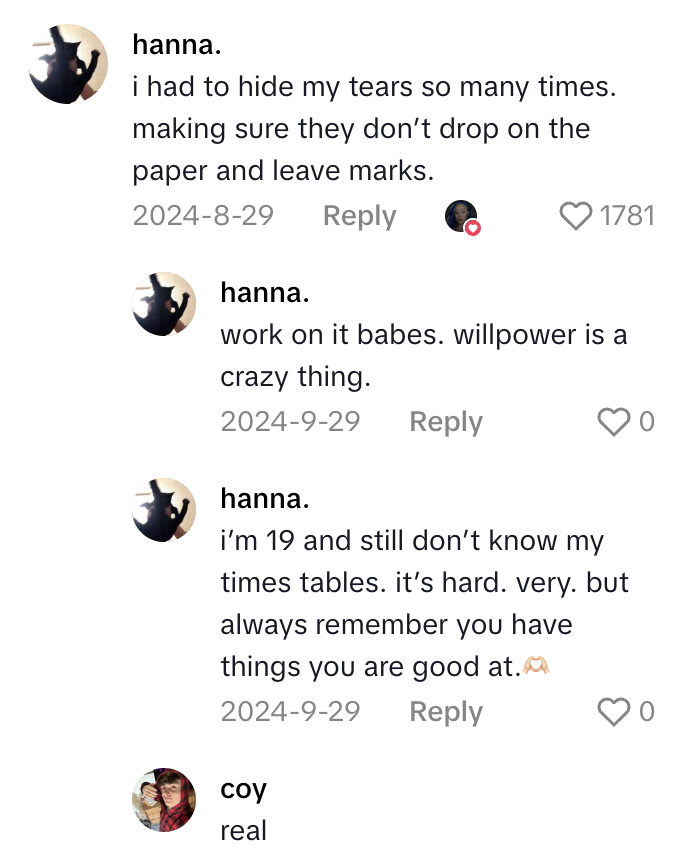Open hanna's avatar on the top comment
The width and height of the screenshot is (680, 858).
[69, 64]
